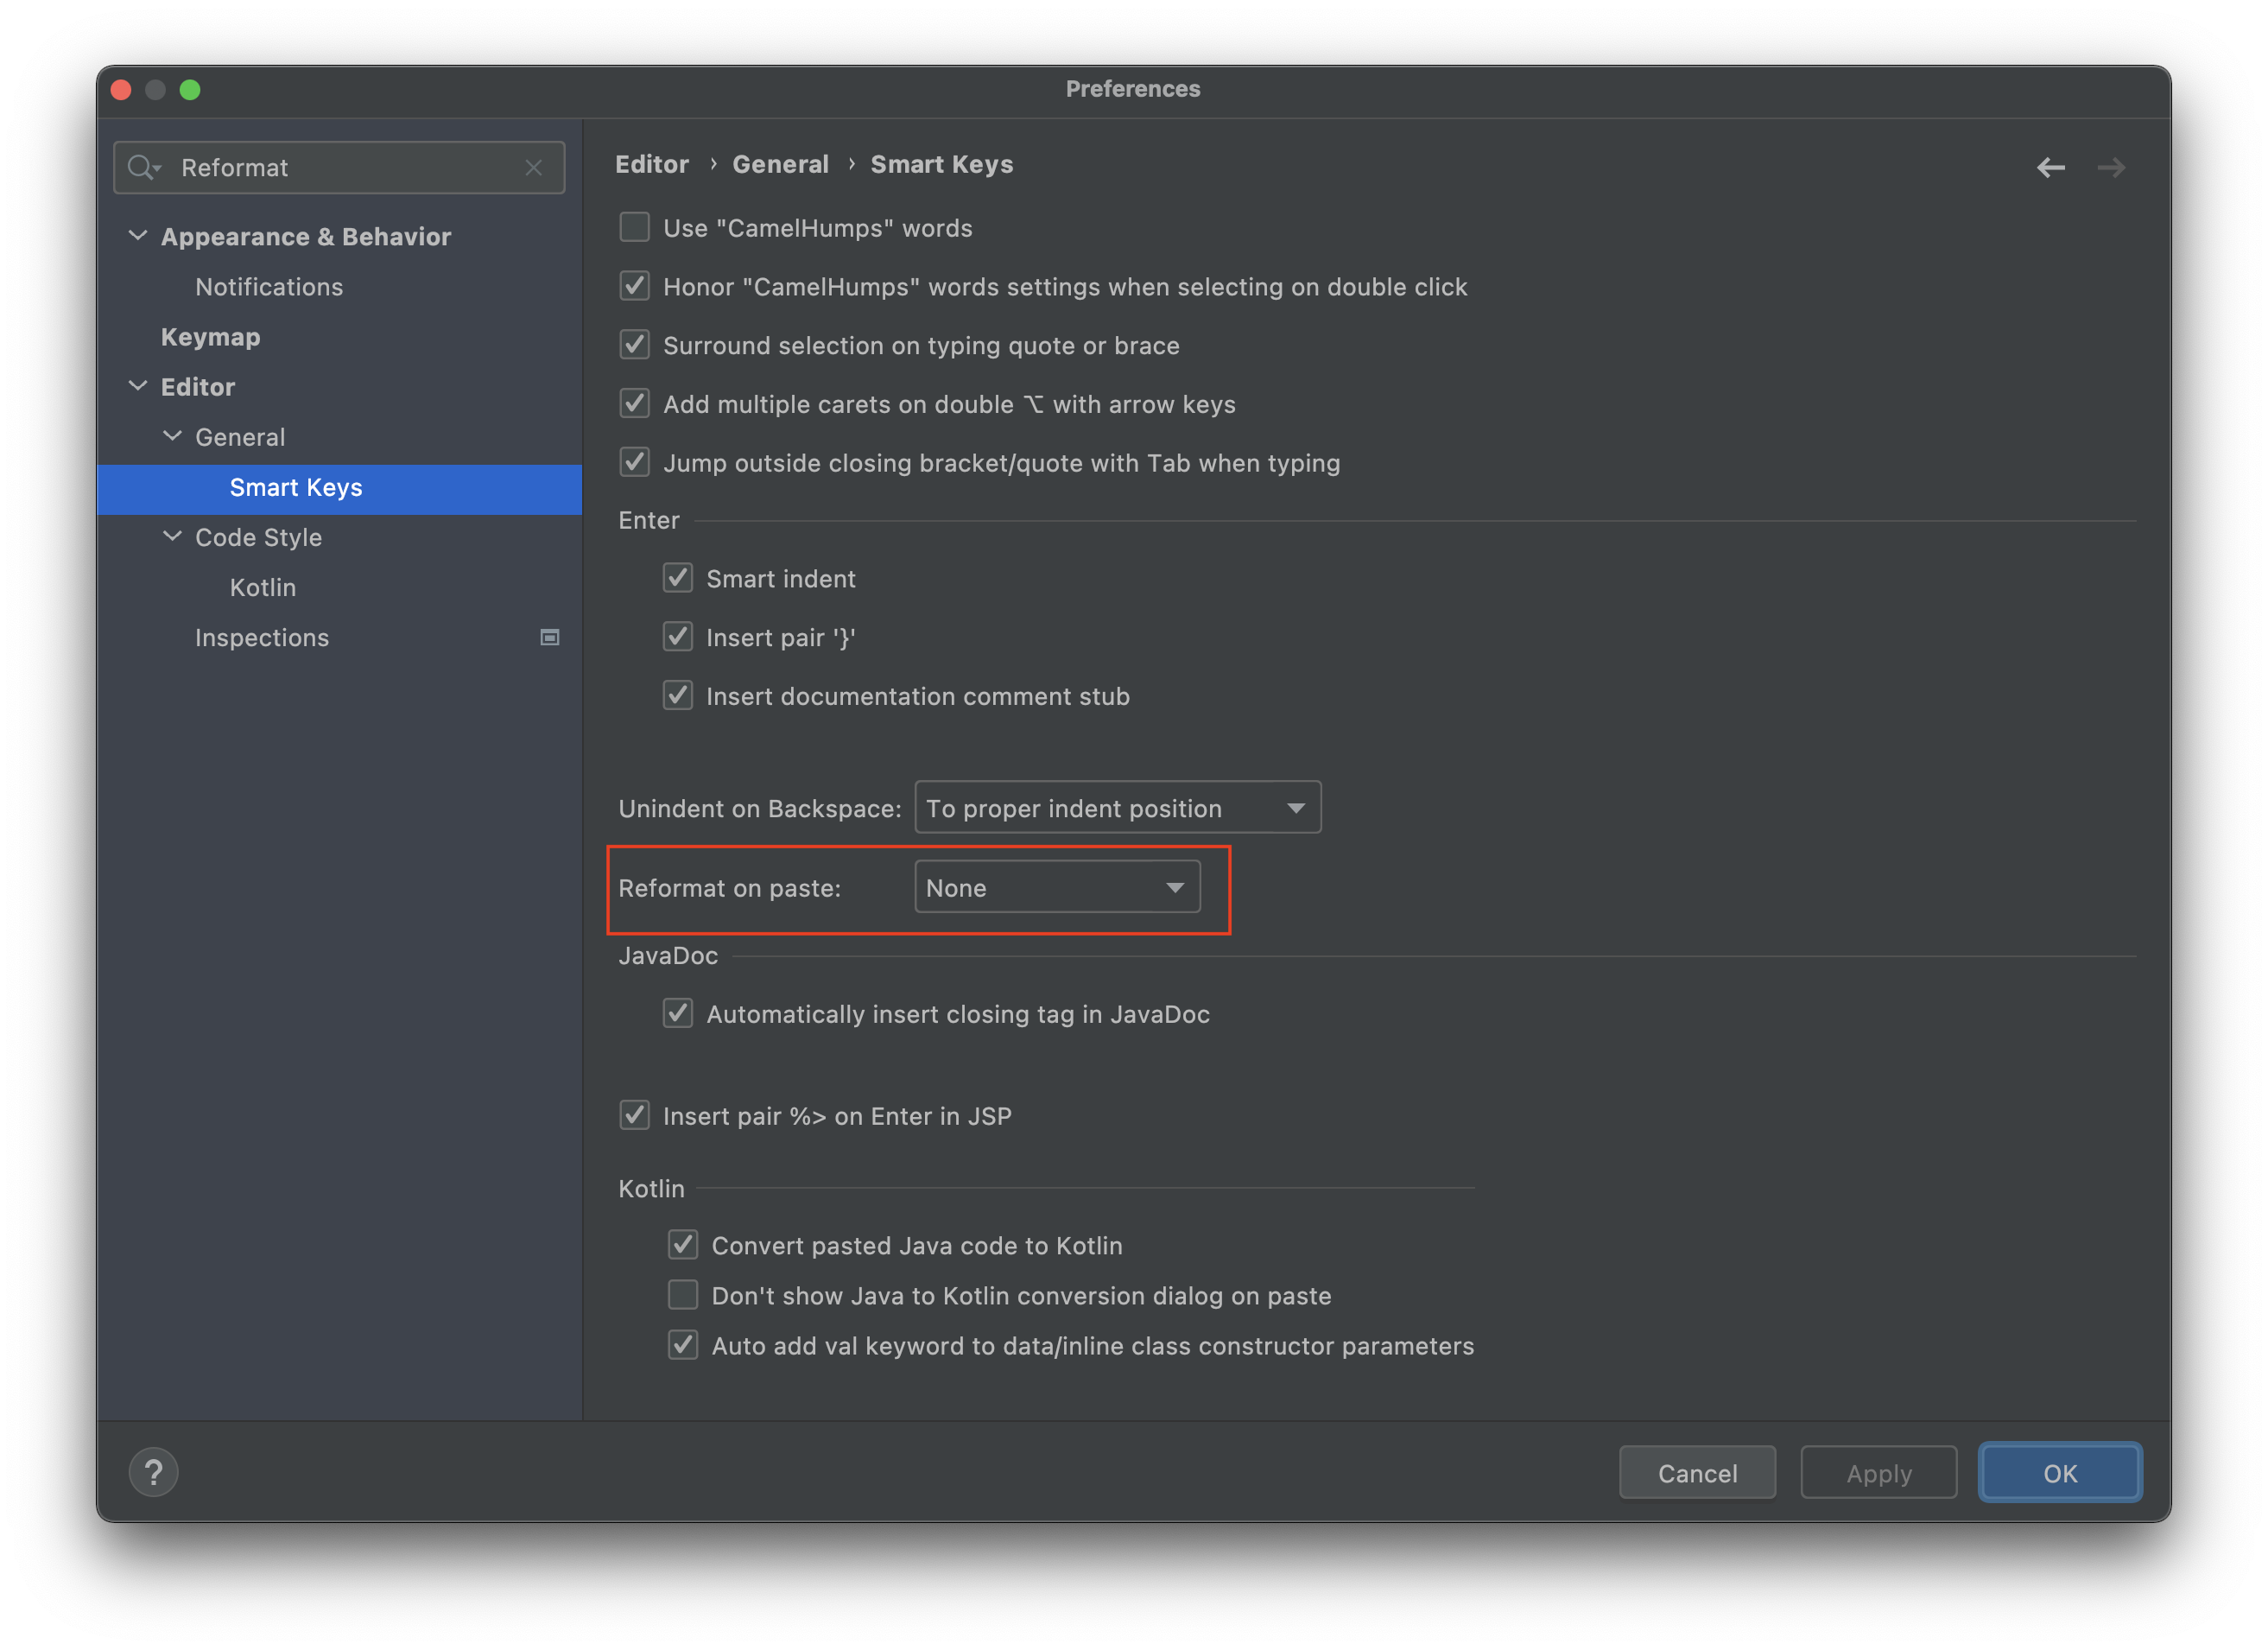This screenshot has height=1650, width=2268.
Task: Select the Editor breadcrumb item
Action: tap(651, 163)
